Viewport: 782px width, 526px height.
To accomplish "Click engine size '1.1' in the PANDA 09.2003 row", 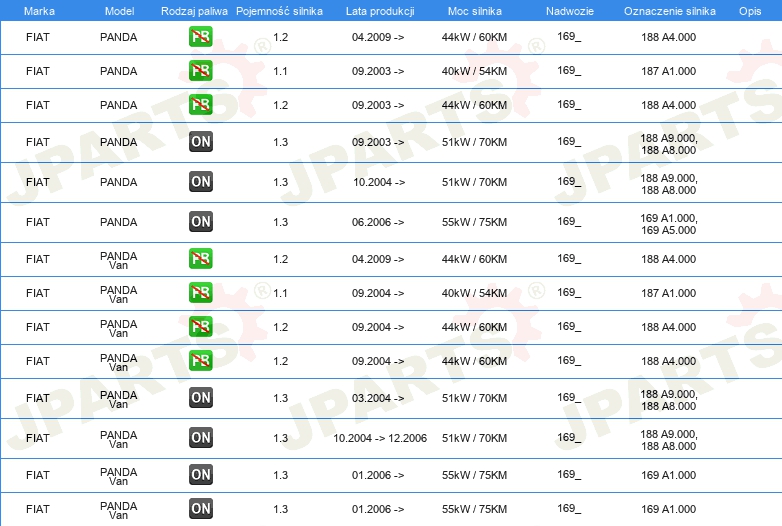I will pos(280,71).
